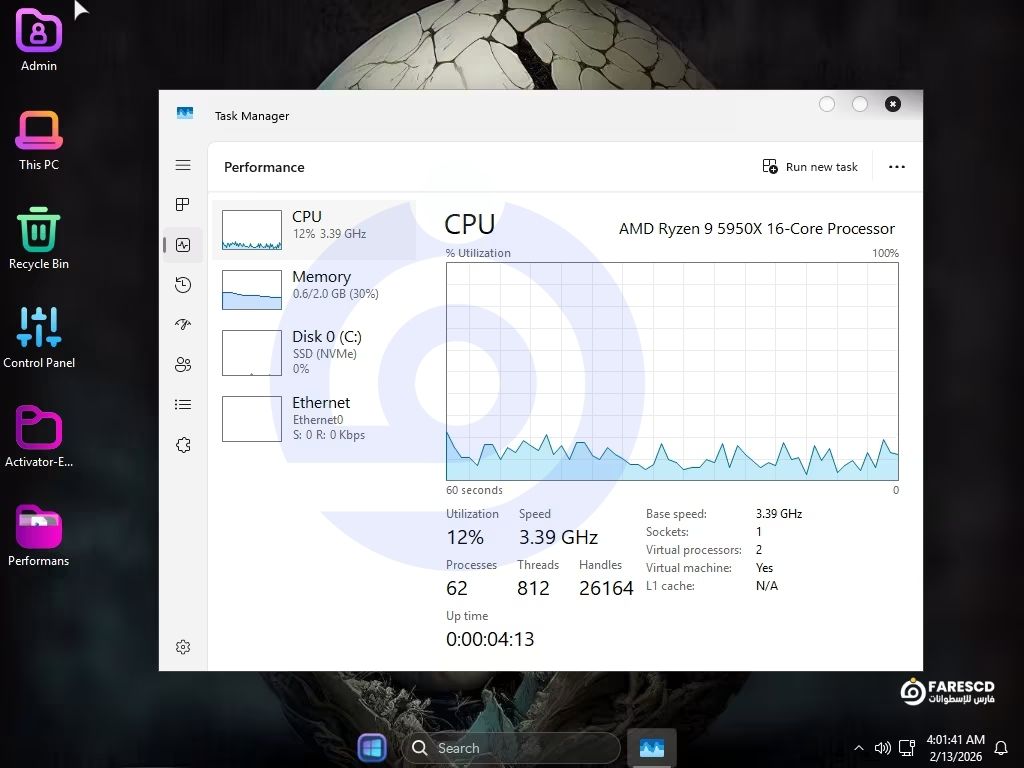This screenshot has width=1024, height=768.
Task: Select the CPU performance item
Action: [313, 230]
